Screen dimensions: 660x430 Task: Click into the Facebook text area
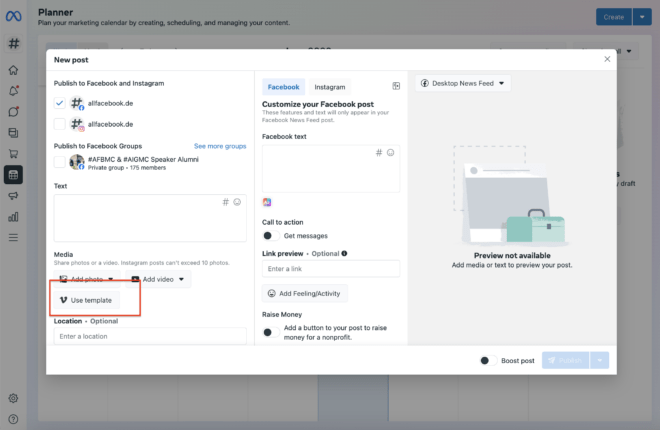[x=331, y=169]
